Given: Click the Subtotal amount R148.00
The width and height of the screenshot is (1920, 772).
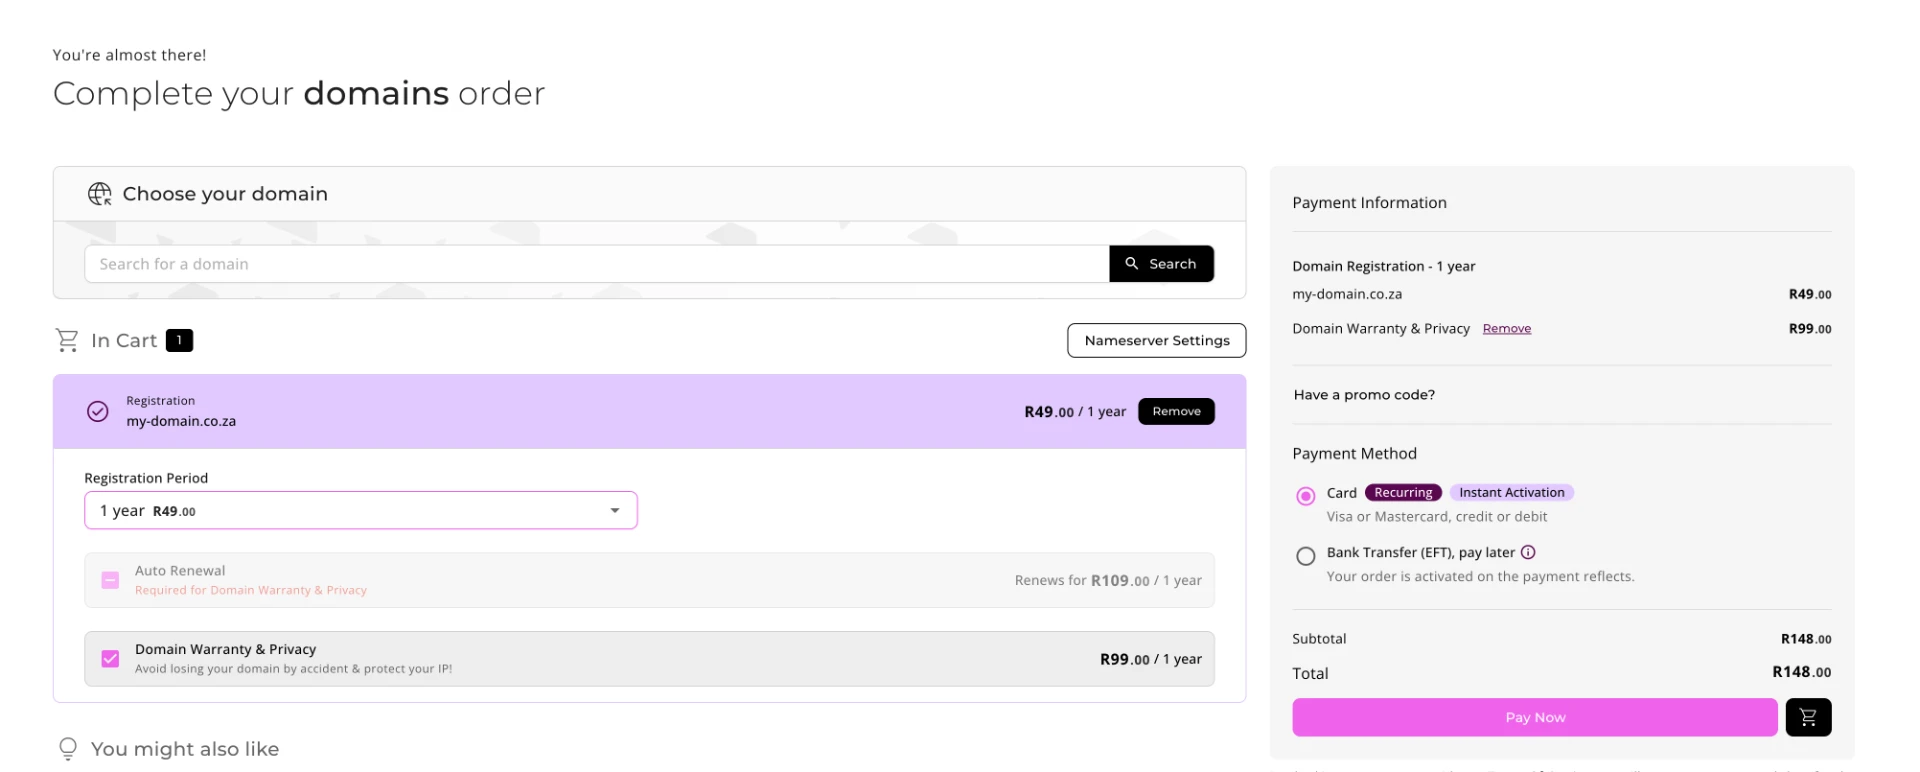Looking at the screenshot, I should pos(1806,639).
